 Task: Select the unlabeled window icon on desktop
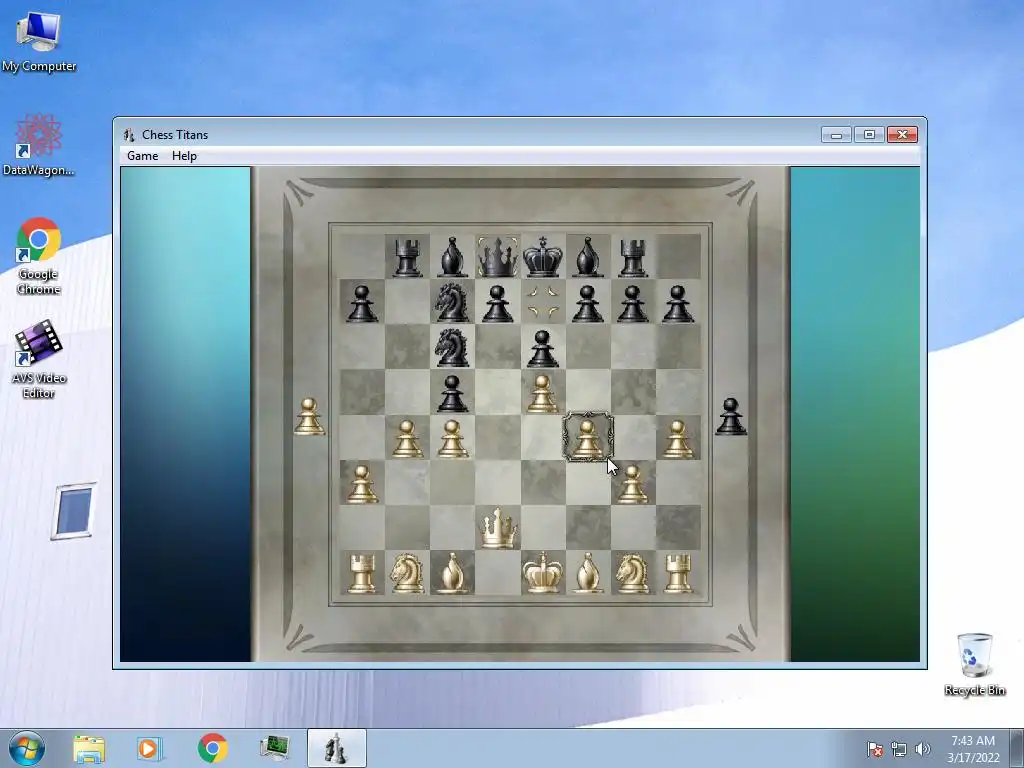click(73, 511)
